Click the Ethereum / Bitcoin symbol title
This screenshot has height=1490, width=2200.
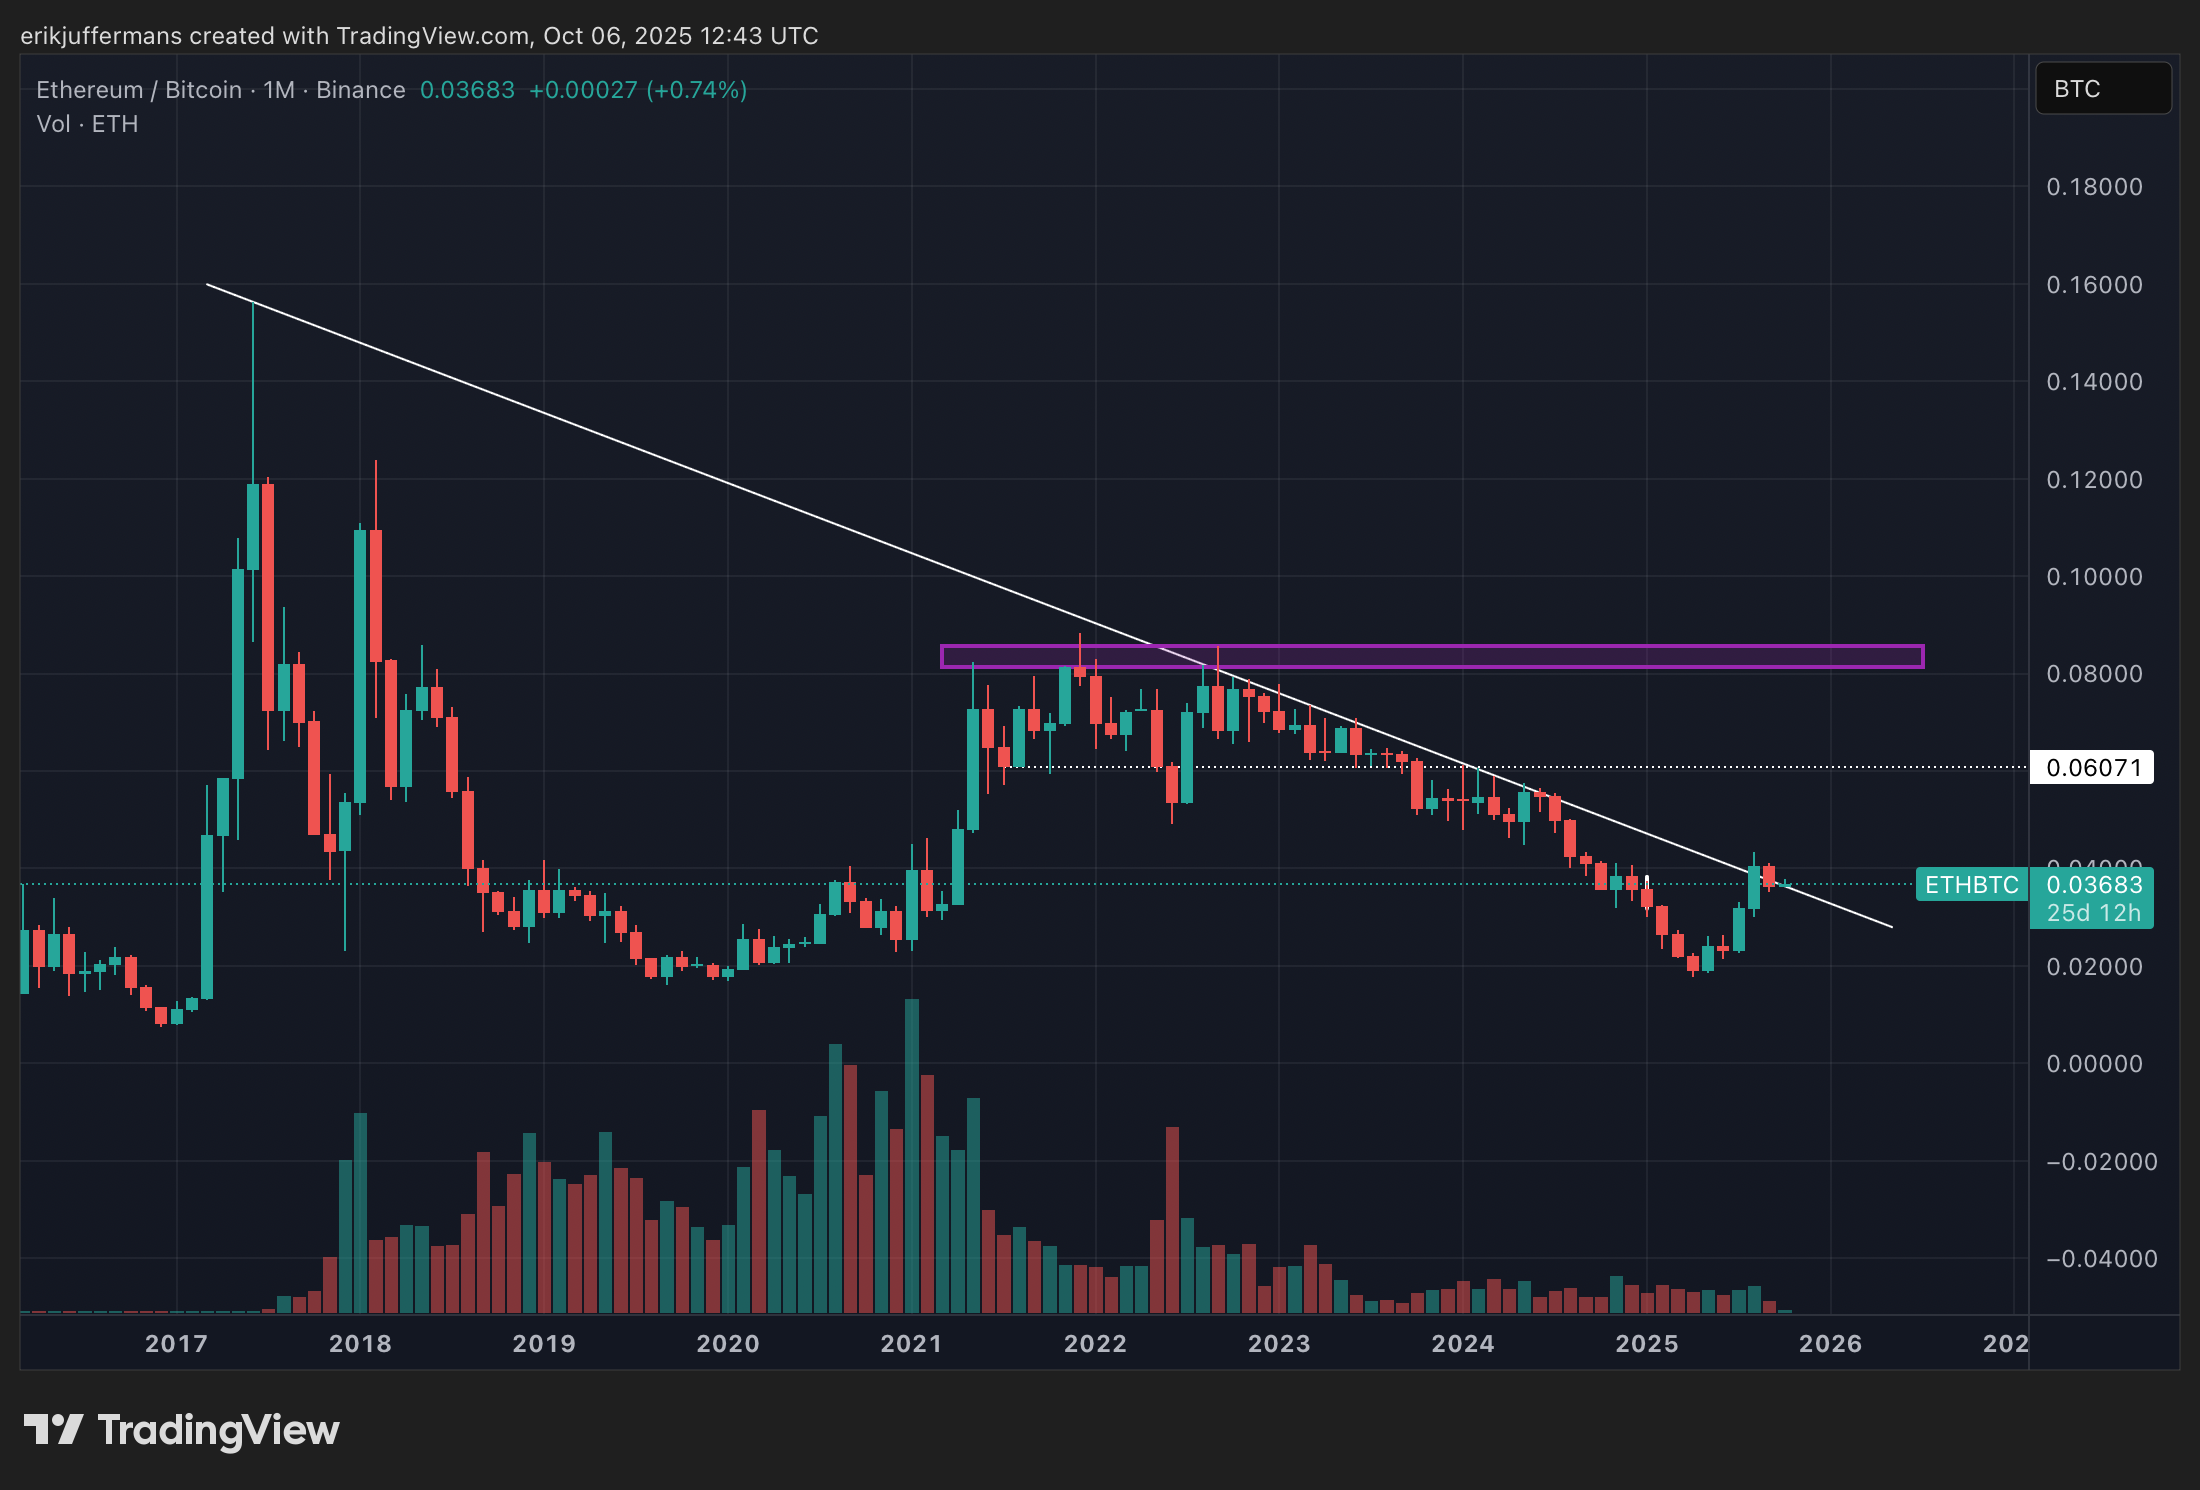140,90
